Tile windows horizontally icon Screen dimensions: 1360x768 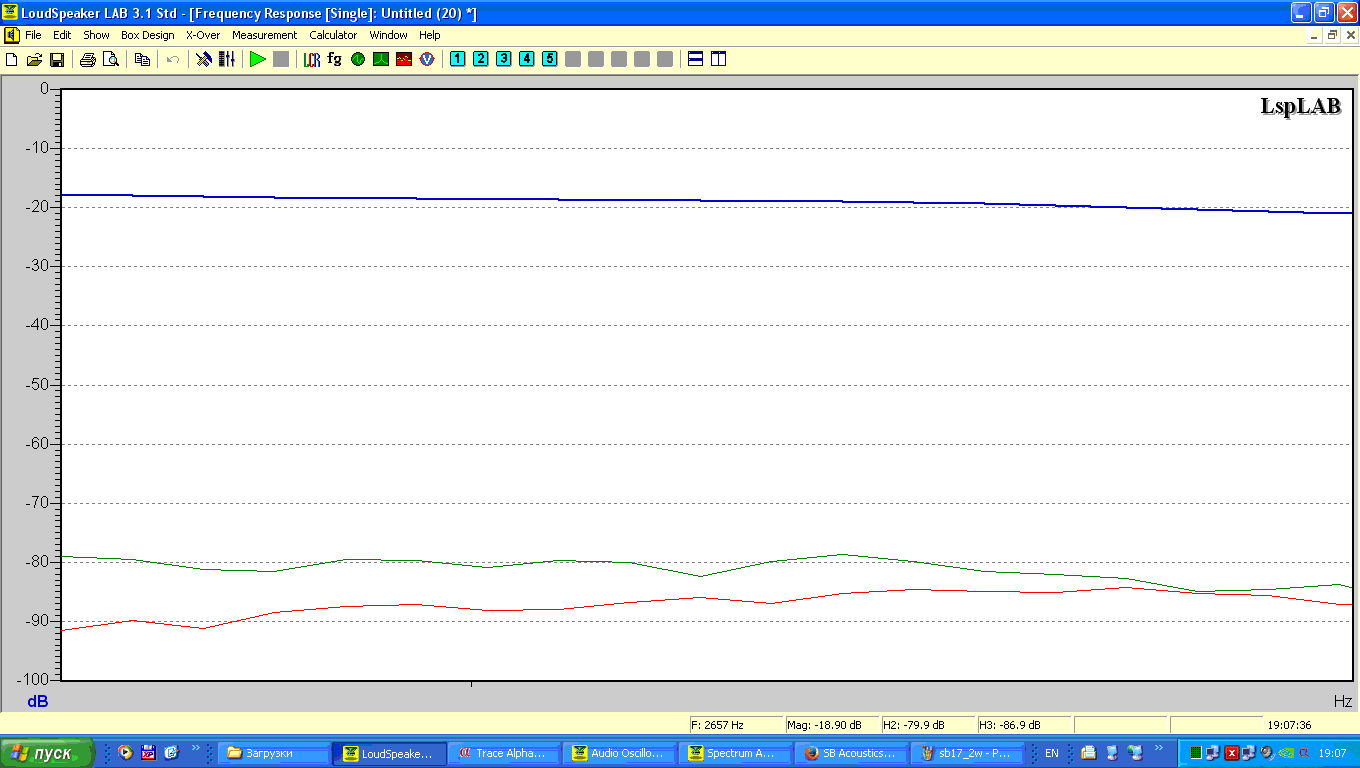(696, 59)
